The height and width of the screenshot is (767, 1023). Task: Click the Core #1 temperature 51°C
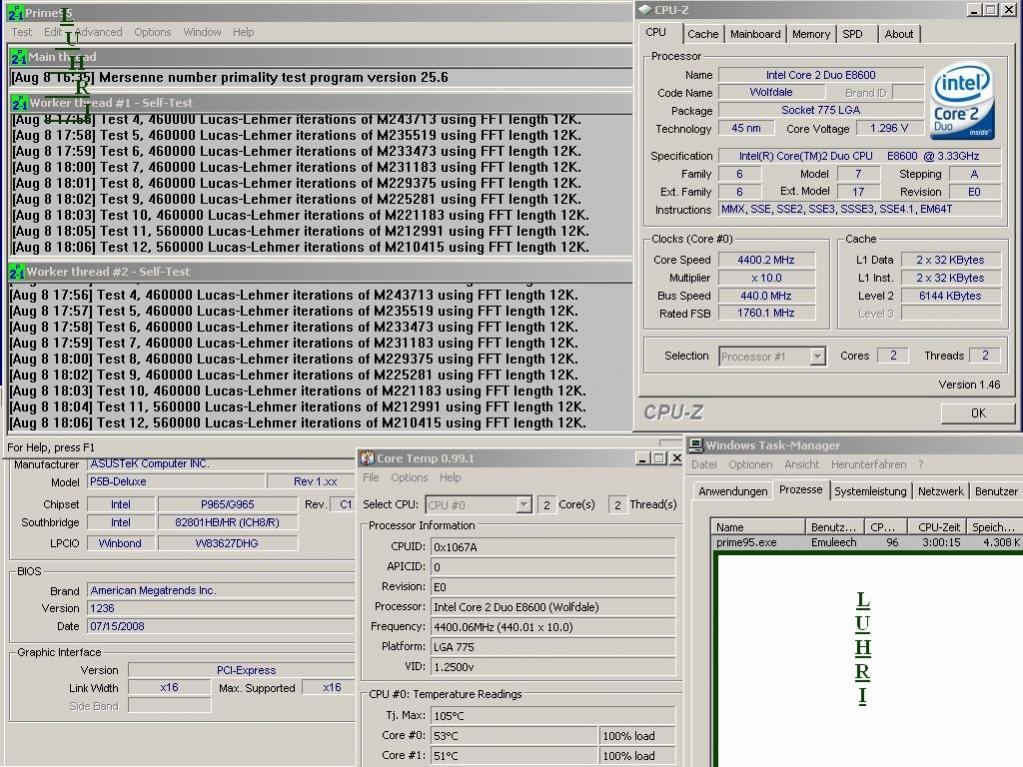click(513, 756)
